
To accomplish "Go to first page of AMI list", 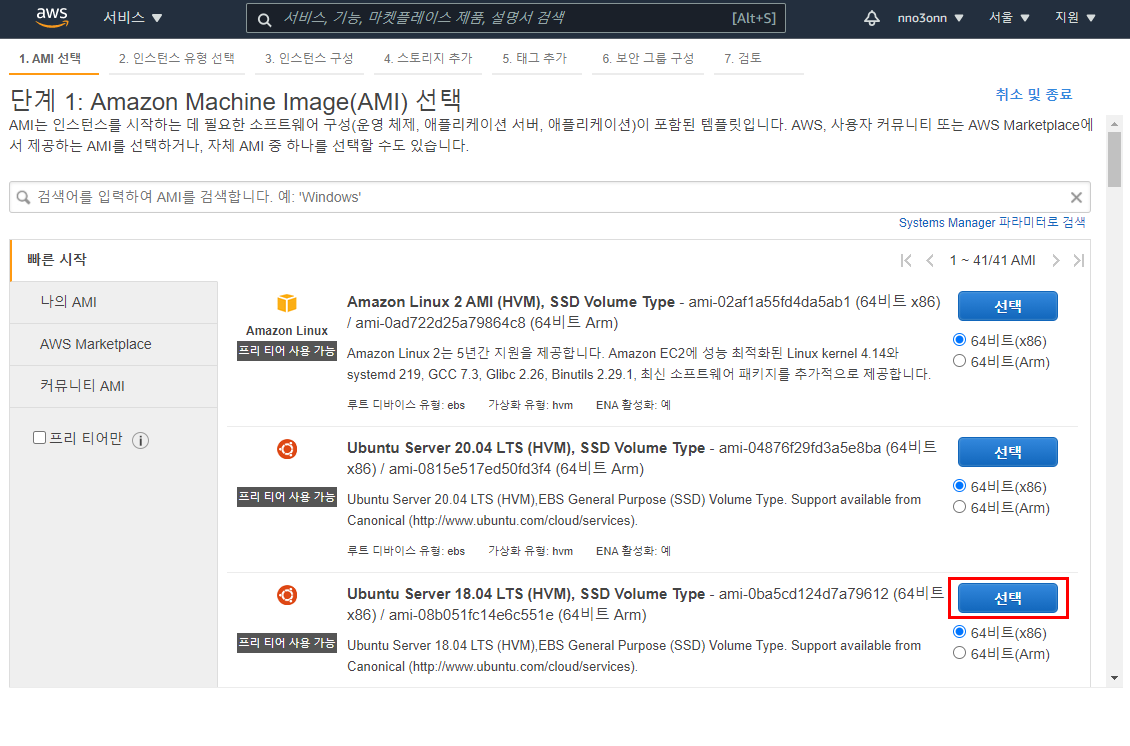I will (906, 260).
